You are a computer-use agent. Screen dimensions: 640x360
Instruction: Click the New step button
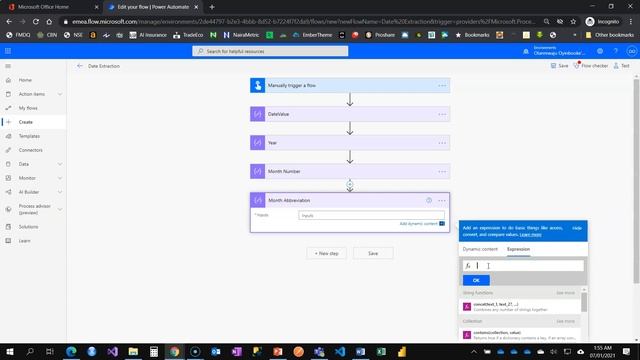pyautogui.click(x=327, y=253)
